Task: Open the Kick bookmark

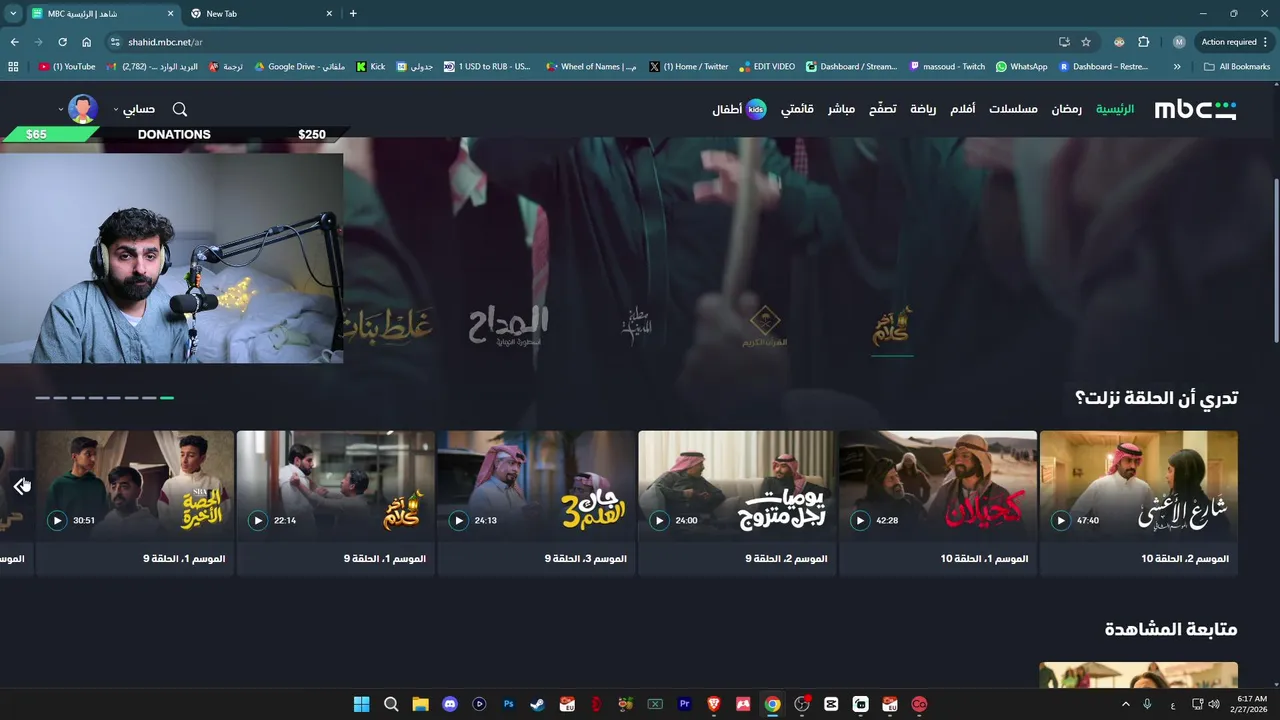Action: point(371,67)
